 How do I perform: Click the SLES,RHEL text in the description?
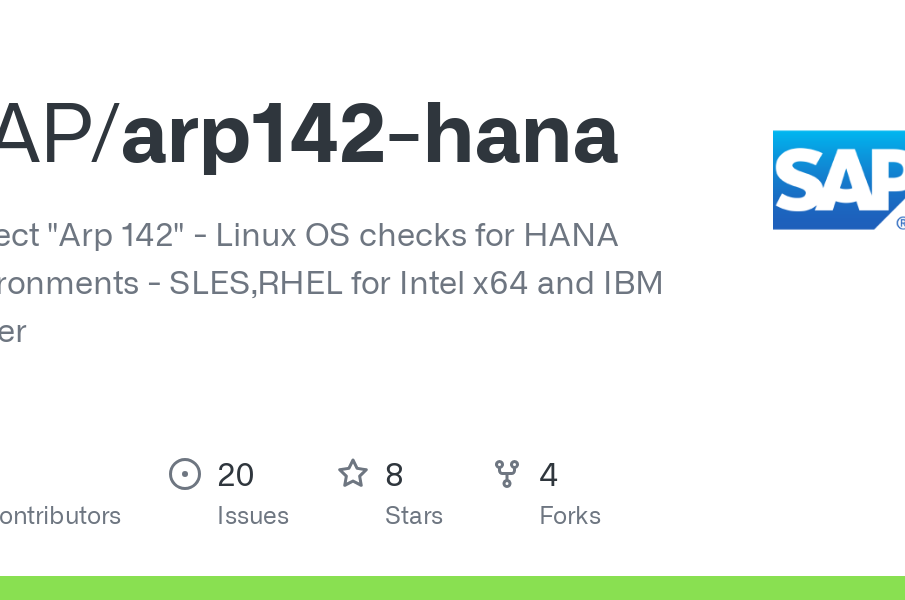pyautogui.click(x=256, y=283)
